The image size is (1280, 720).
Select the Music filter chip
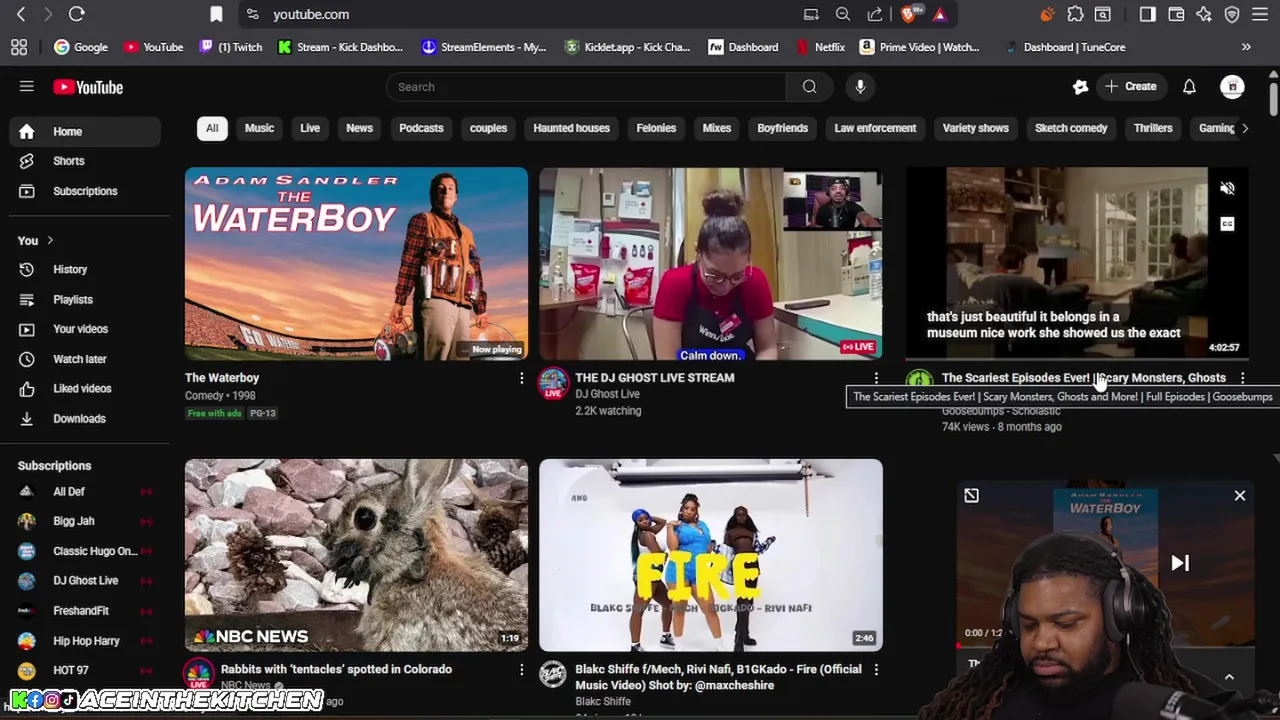(x=259, y=128)
